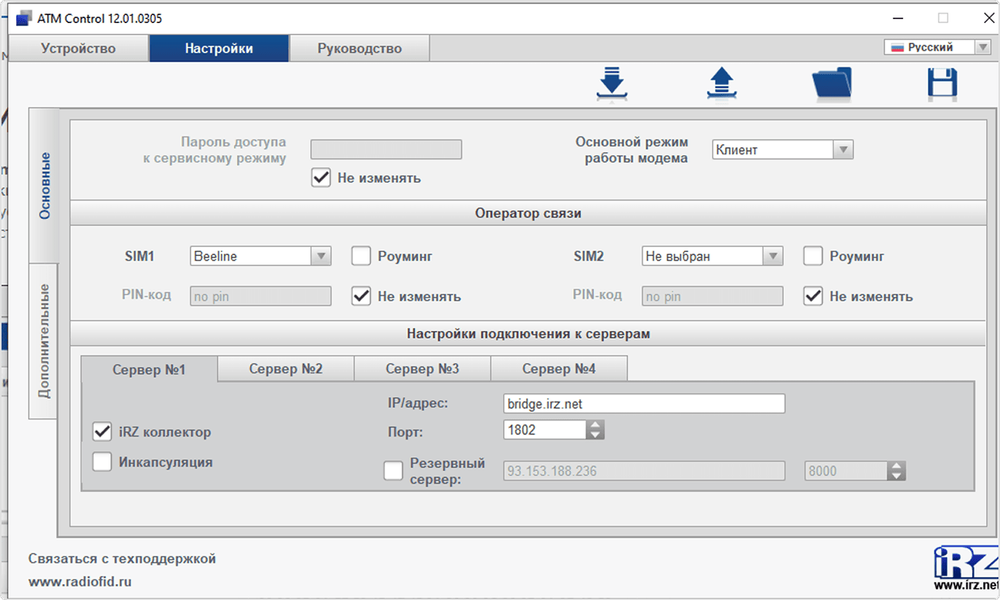Click the ATM Control app icon in title bar
1000x600 pixels.
tap(23, 18)
